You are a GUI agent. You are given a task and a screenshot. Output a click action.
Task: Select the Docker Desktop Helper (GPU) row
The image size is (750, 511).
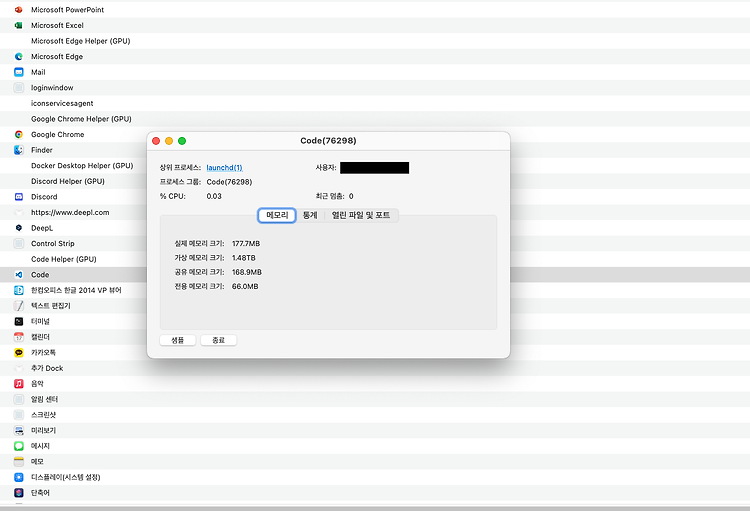(73, 166)
